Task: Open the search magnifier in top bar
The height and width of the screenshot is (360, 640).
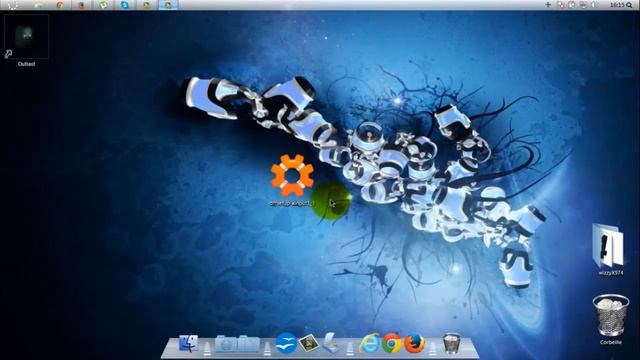Action: (629, 5)
